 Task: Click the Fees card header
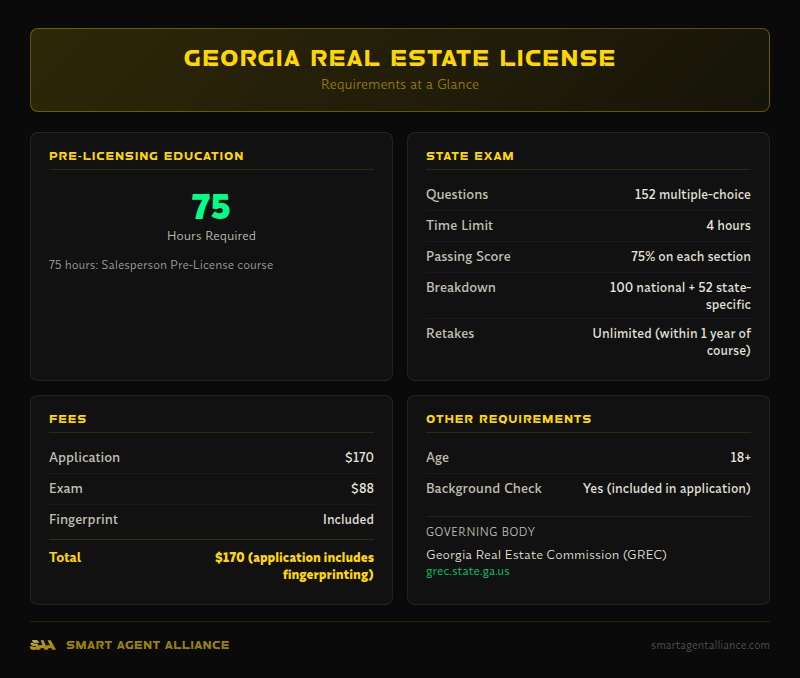pyautogui.click(x=66, y=419)
